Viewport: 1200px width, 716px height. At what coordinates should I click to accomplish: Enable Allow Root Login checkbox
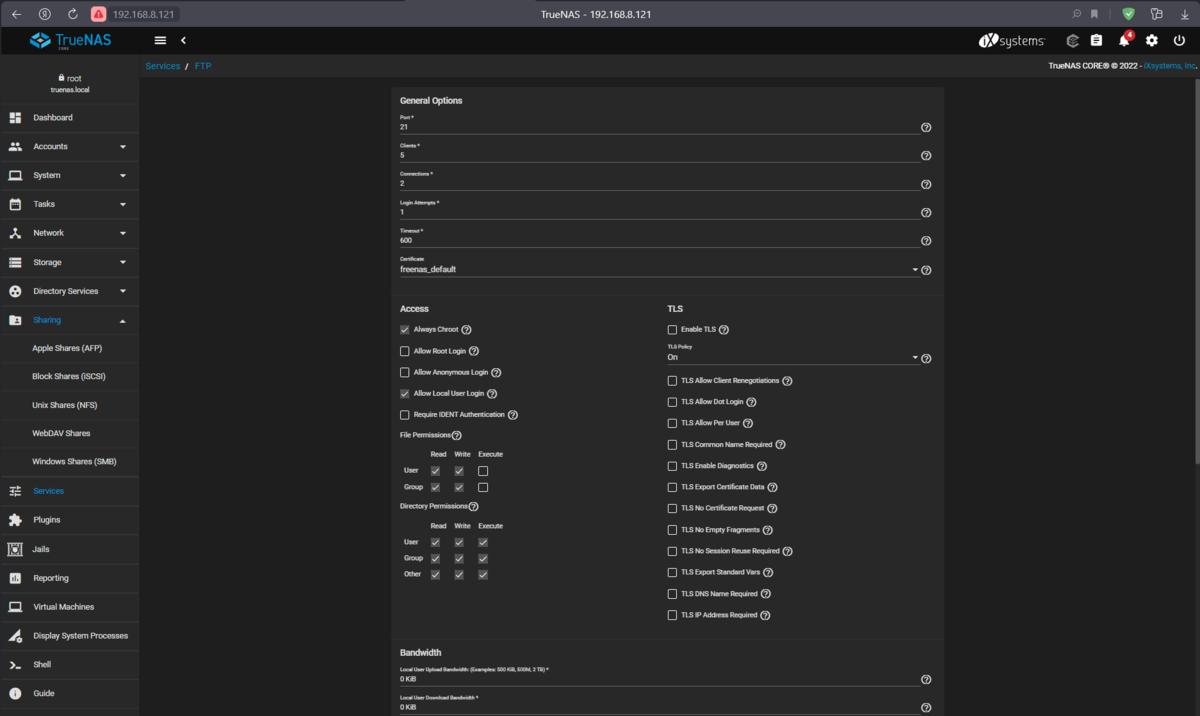point(405,351)
